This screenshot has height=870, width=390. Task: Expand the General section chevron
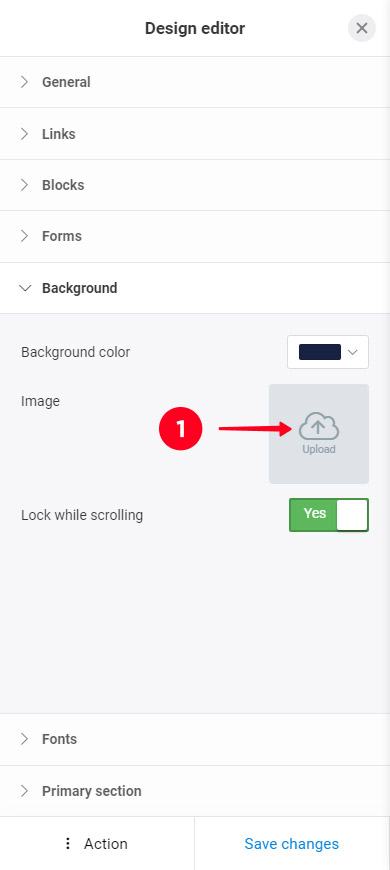pos(24,82)
